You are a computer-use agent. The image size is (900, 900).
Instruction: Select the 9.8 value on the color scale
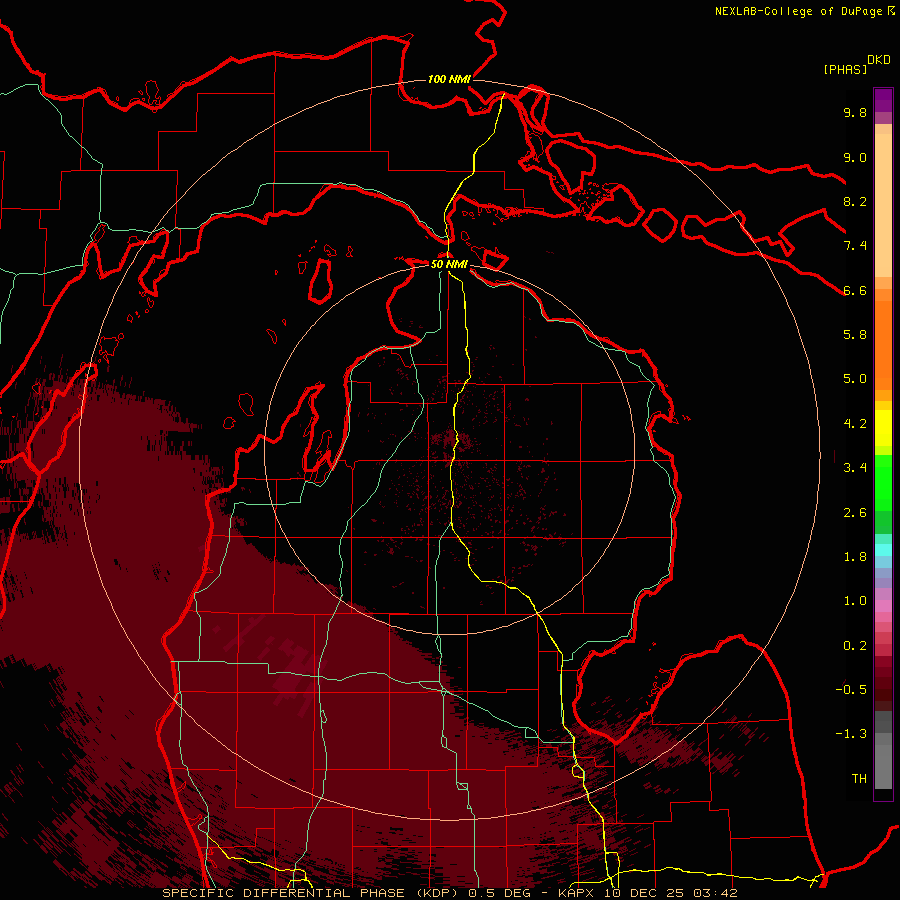coord(855,112)
